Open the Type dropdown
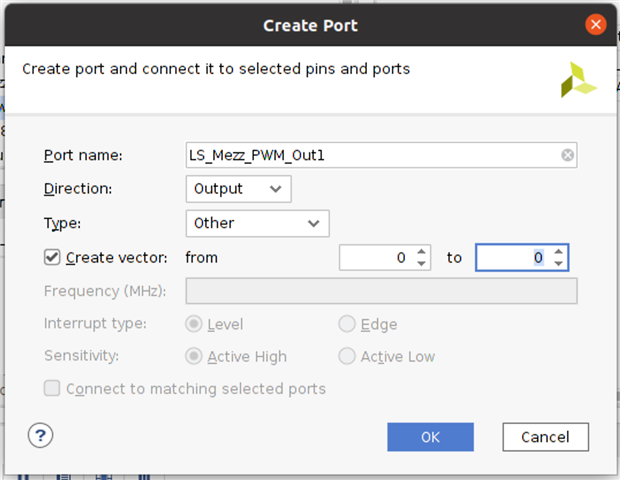This screenshot has width=620, height=480. click(257, 223)
